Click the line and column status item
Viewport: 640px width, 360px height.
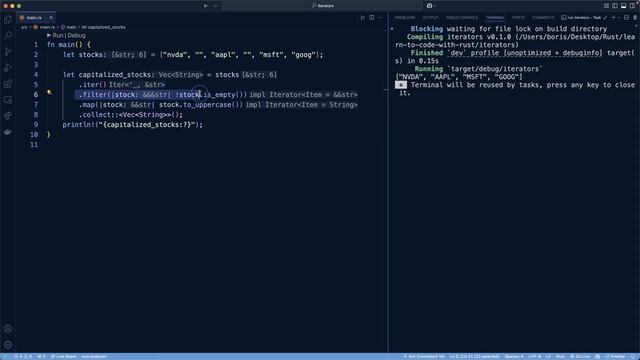(x=474, y=356)
